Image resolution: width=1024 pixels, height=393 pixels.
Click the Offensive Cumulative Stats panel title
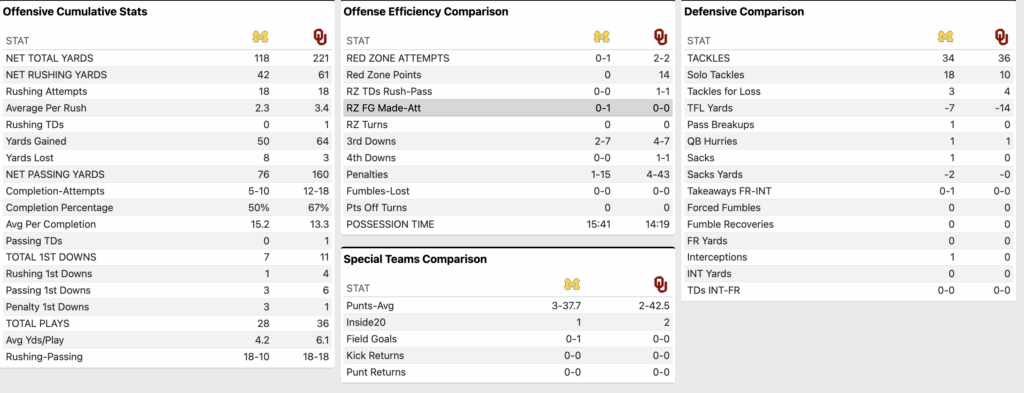pos(75,12)
